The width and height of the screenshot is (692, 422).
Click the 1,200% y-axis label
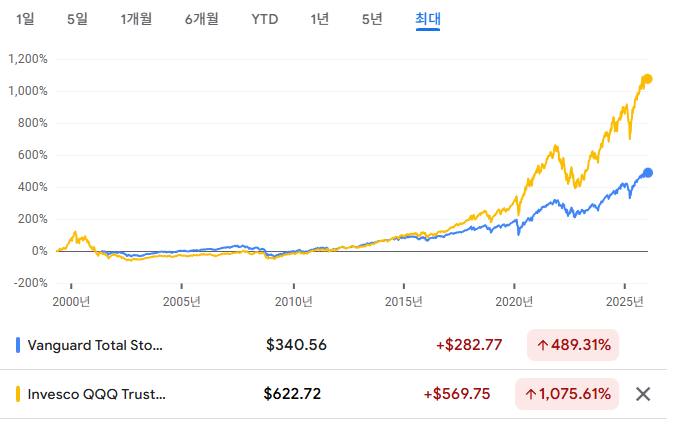pyautogui.click(x=28, y=59)
